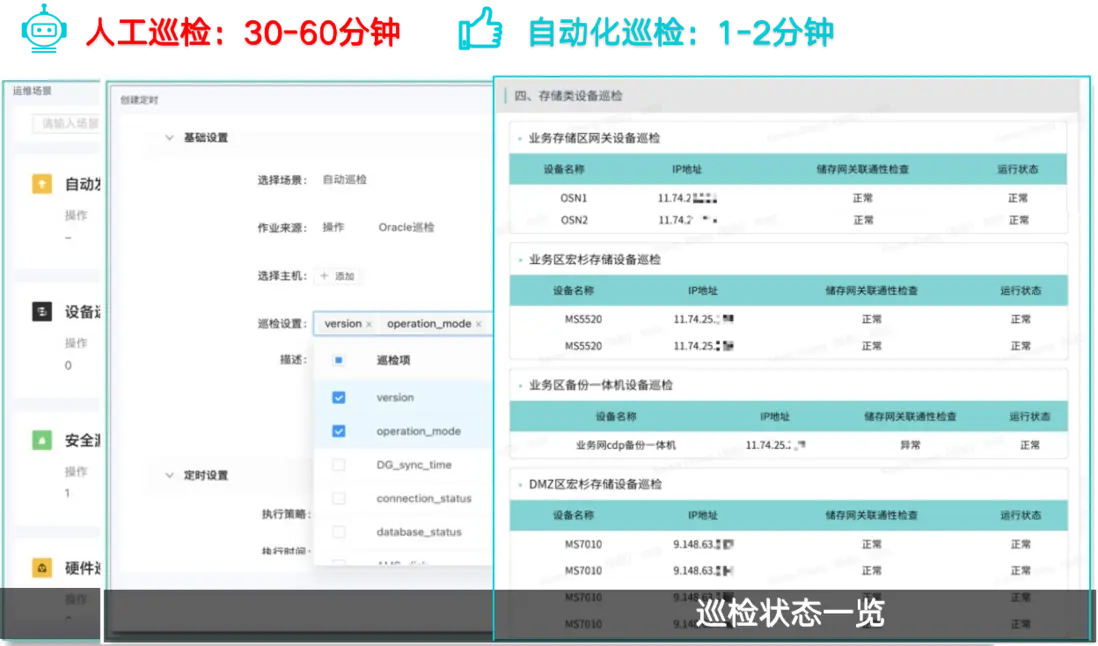Click the 业务存储区网关设备巡检 card title
The width and height of the screenshot is (1098, 646).
pos(594,138)
